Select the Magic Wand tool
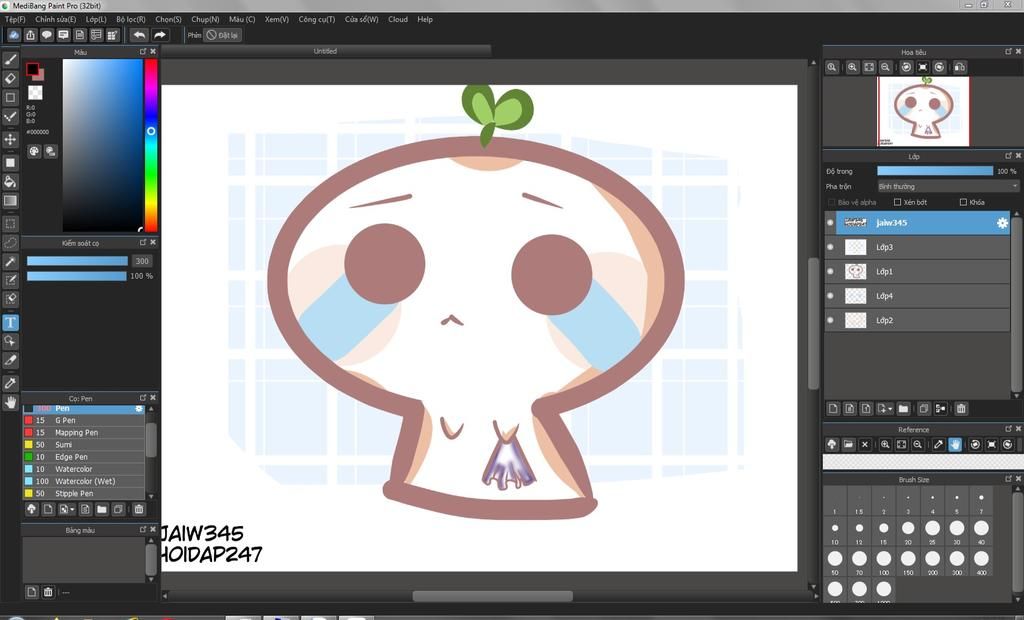This screenshot has height=620, width=1024. pos(10,262)
